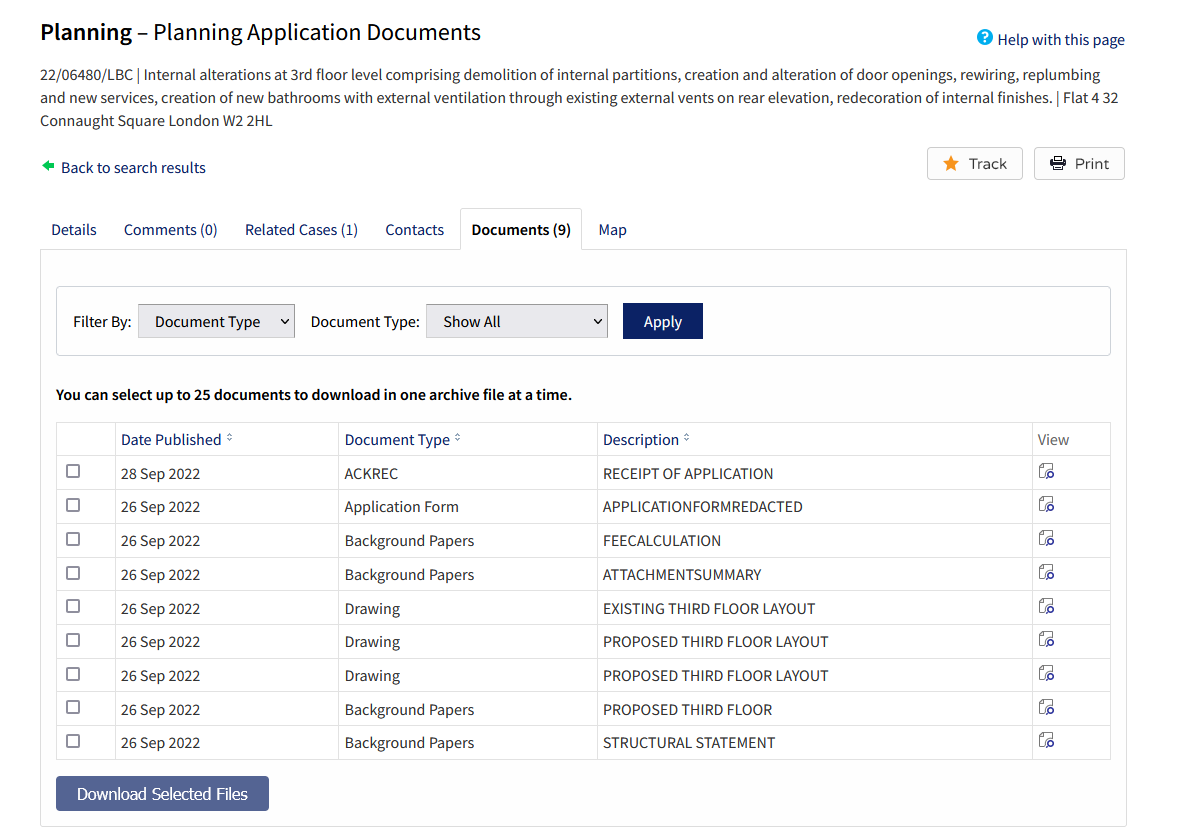Select the ATTACHMENTSUMMARY row checkbox
The image size is (1200, 836).
pos(73,573)
